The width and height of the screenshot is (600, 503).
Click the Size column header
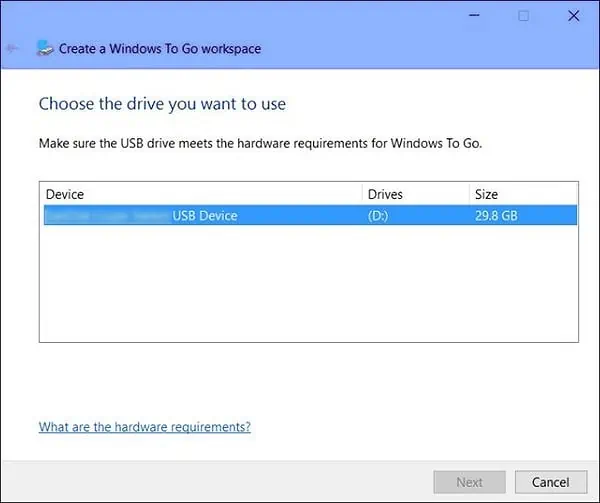pos(523,194)
